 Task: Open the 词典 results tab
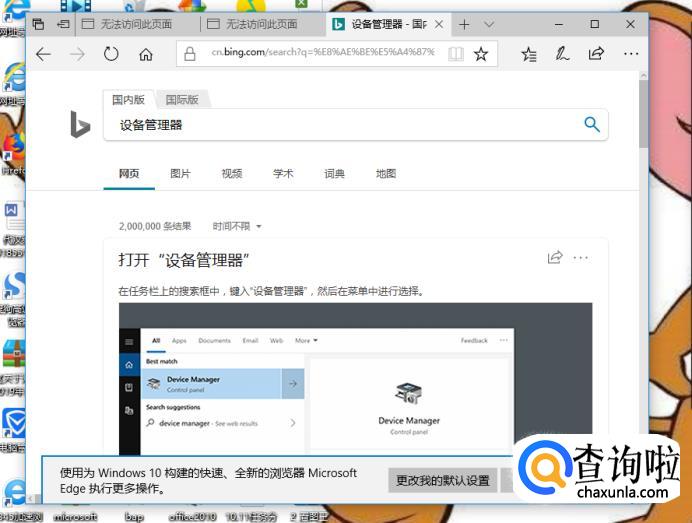[x=334, y=174]
